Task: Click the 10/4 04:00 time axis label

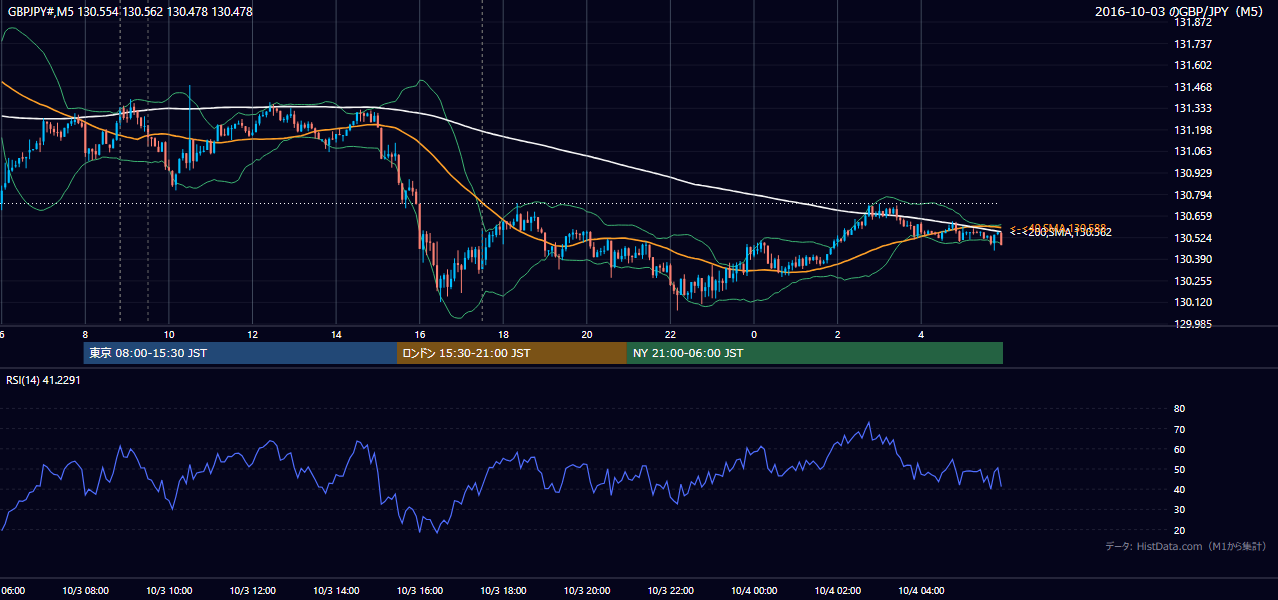Action: (x=921, y=591)
